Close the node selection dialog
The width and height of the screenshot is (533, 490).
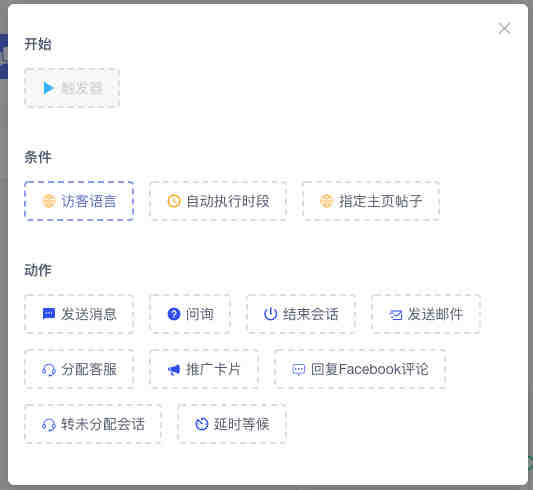coord(504,29)
